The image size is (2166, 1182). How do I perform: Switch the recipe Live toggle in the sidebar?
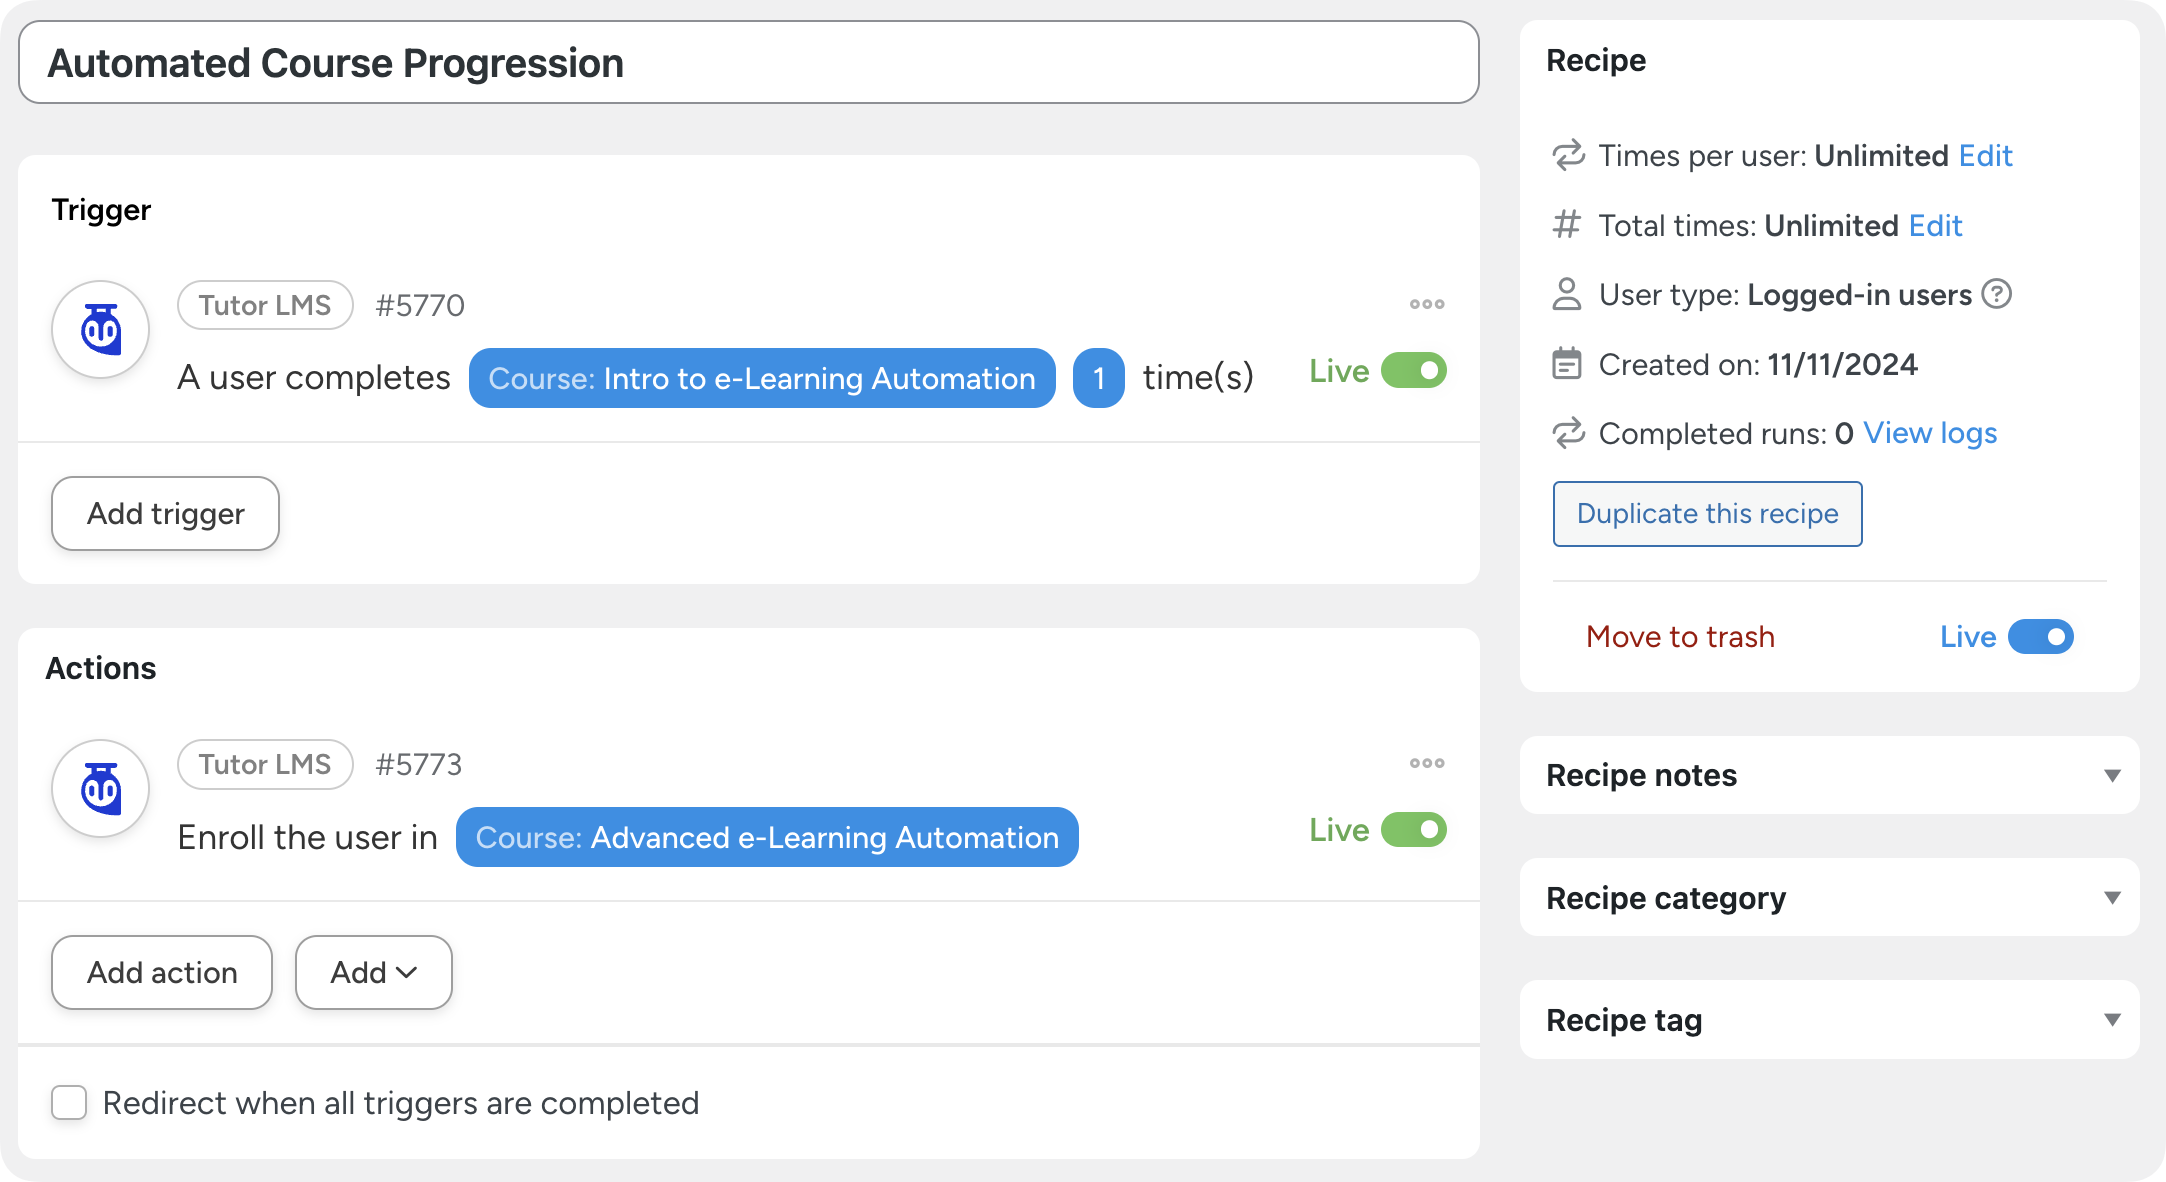(2040, 637)
